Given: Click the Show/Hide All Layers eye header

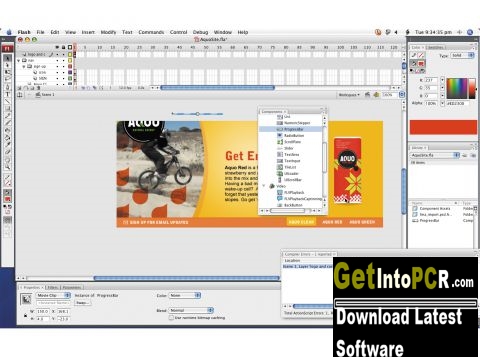Looking at the screenshot, I should click(x=57, y=47).
